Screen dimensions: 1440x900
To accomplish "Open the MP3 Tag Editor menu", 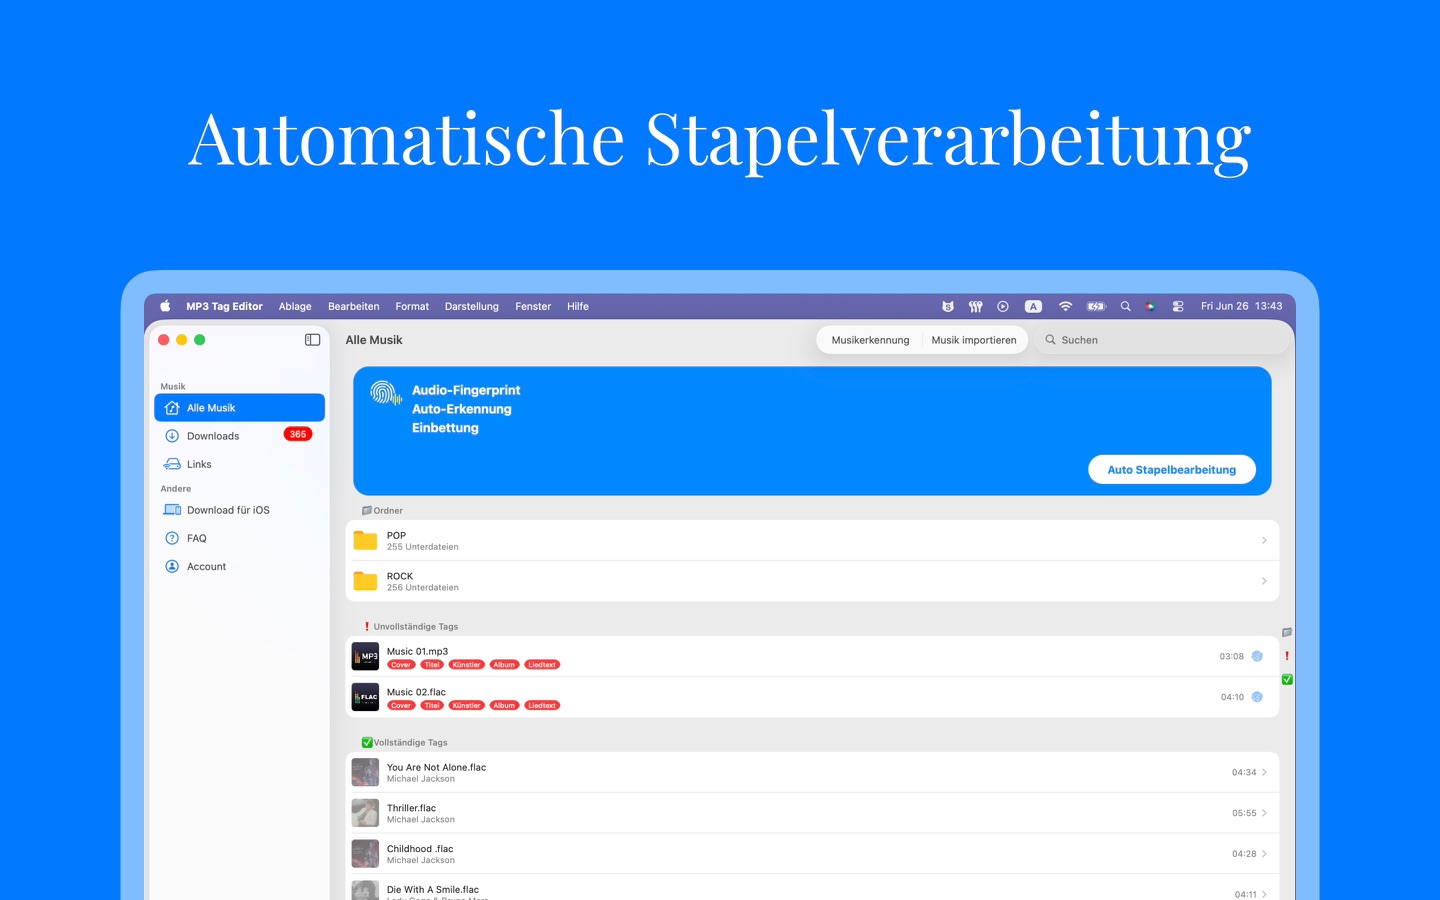I will 224,306.
